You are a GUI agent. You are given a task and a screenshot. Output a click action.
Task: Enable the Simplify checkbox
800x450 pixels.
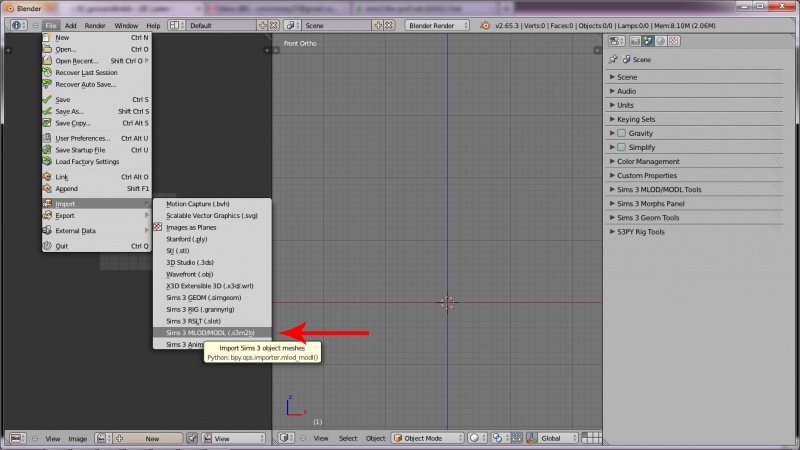[621, 147]
